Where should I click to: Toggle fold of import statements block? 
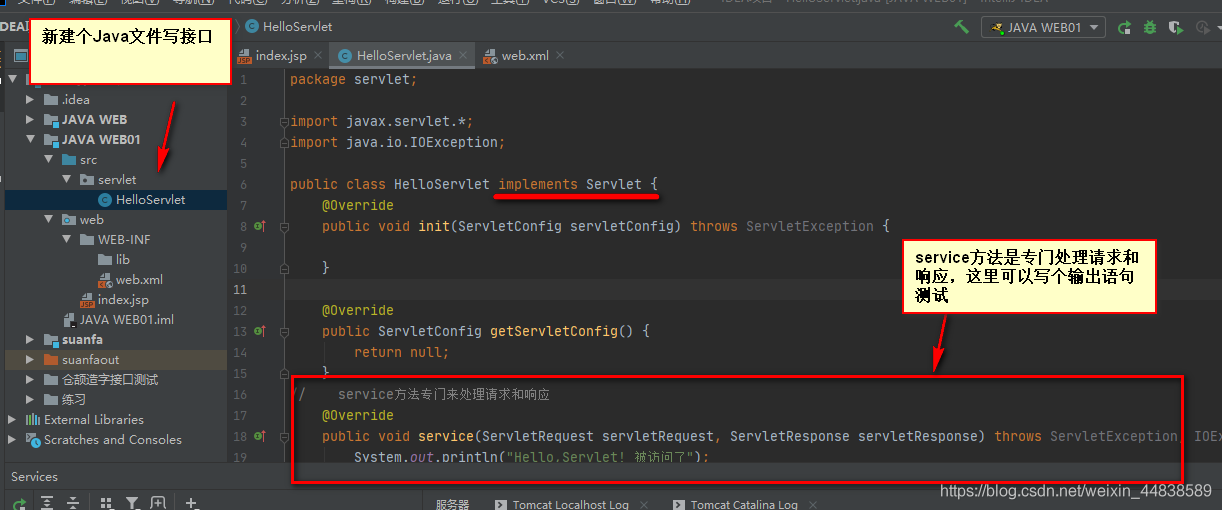[284, 122]
